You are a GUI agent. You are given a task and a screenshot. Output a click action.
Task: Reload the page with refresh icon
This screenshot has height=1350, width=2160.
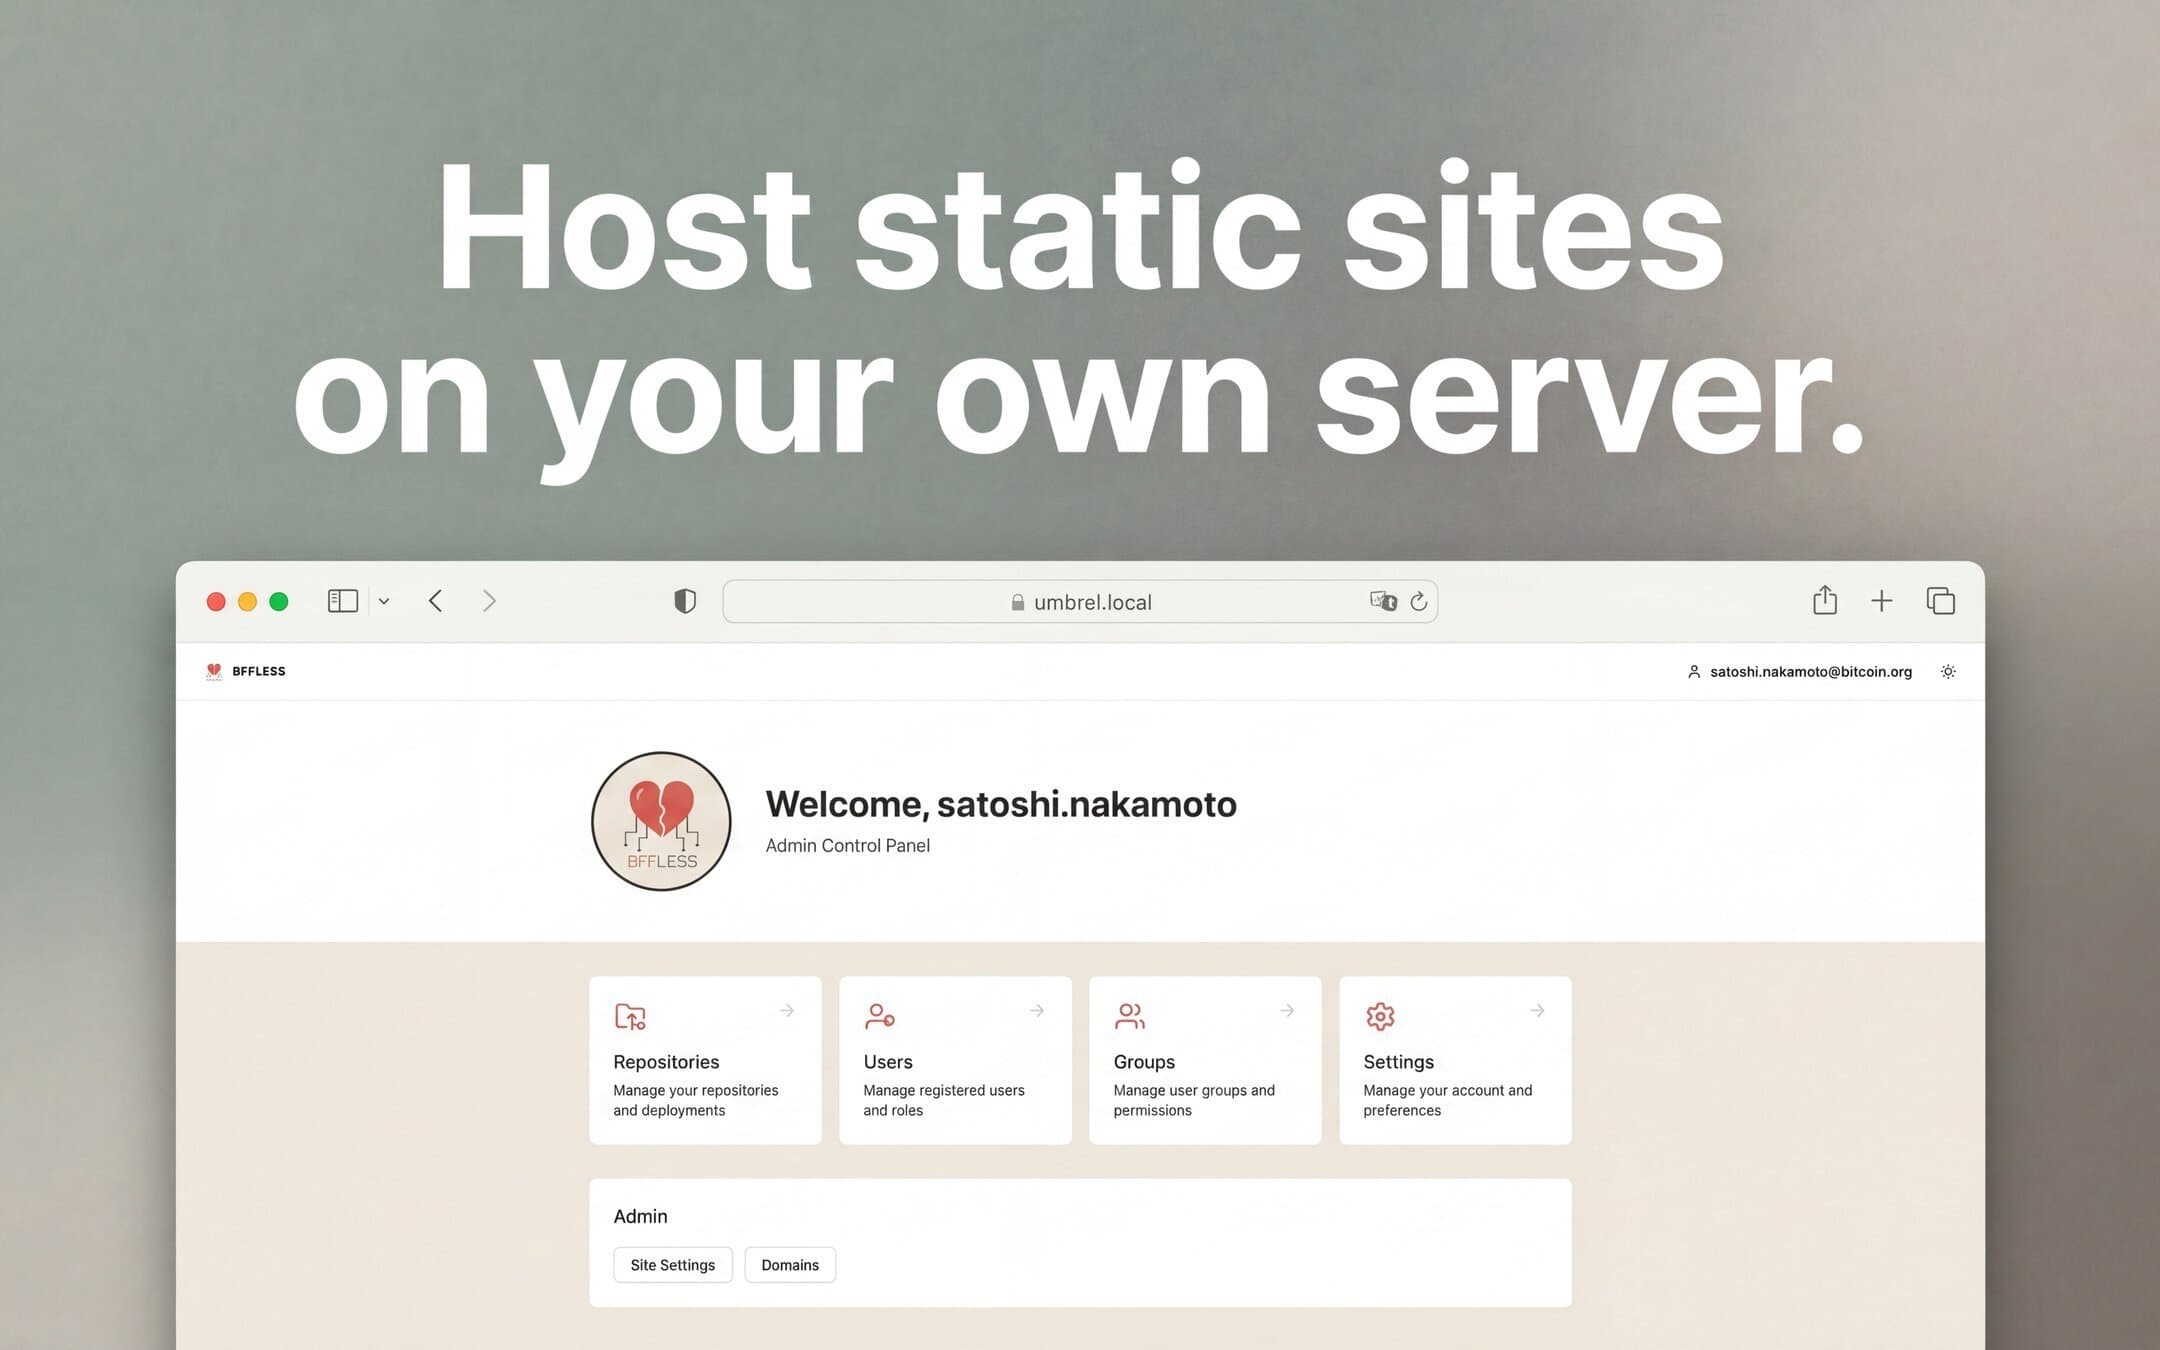pyautogui.click(x=1418, y=601)
